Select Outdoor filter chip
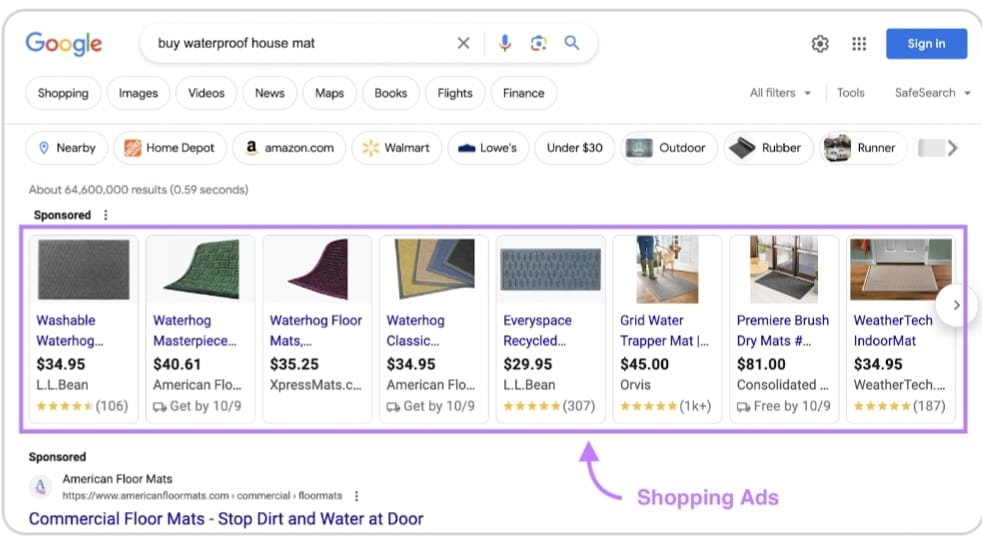 [x=669, y=148]
